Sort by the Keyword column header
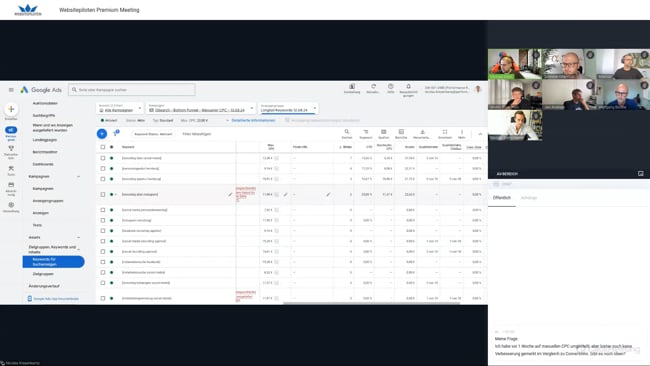 [x=128, y=147]
